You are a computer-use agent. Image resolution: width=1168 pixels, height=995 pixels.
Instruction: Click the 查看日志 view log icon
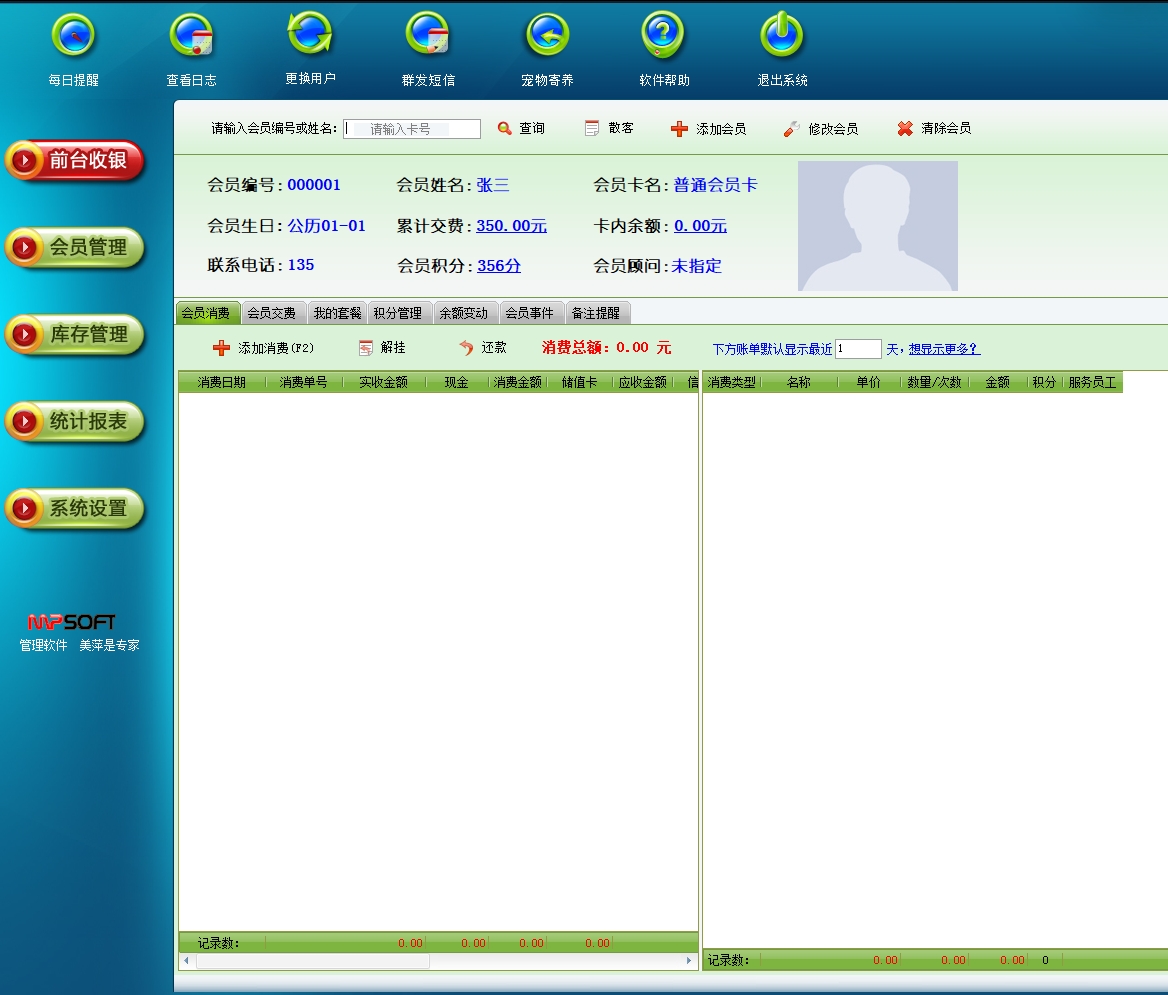191,37
